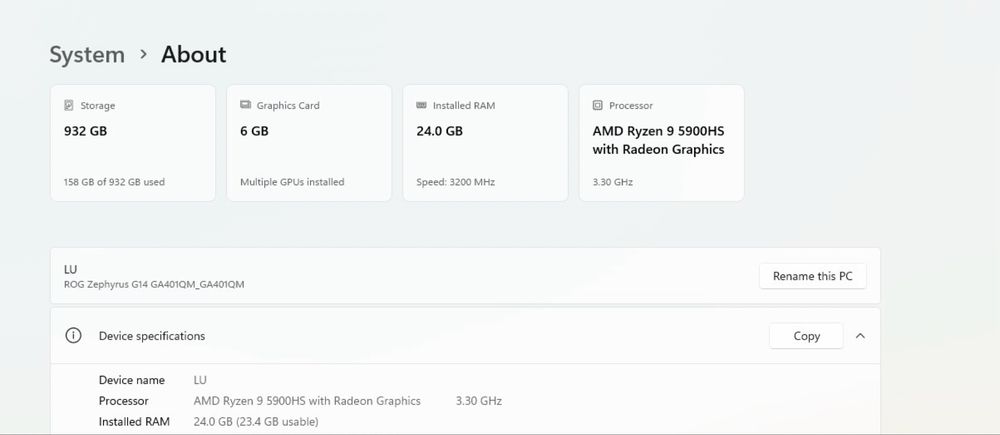Click the ROG Zephyrus G14 model name
This screenshot has width=1000, height=435.
[x=154, y=284]
